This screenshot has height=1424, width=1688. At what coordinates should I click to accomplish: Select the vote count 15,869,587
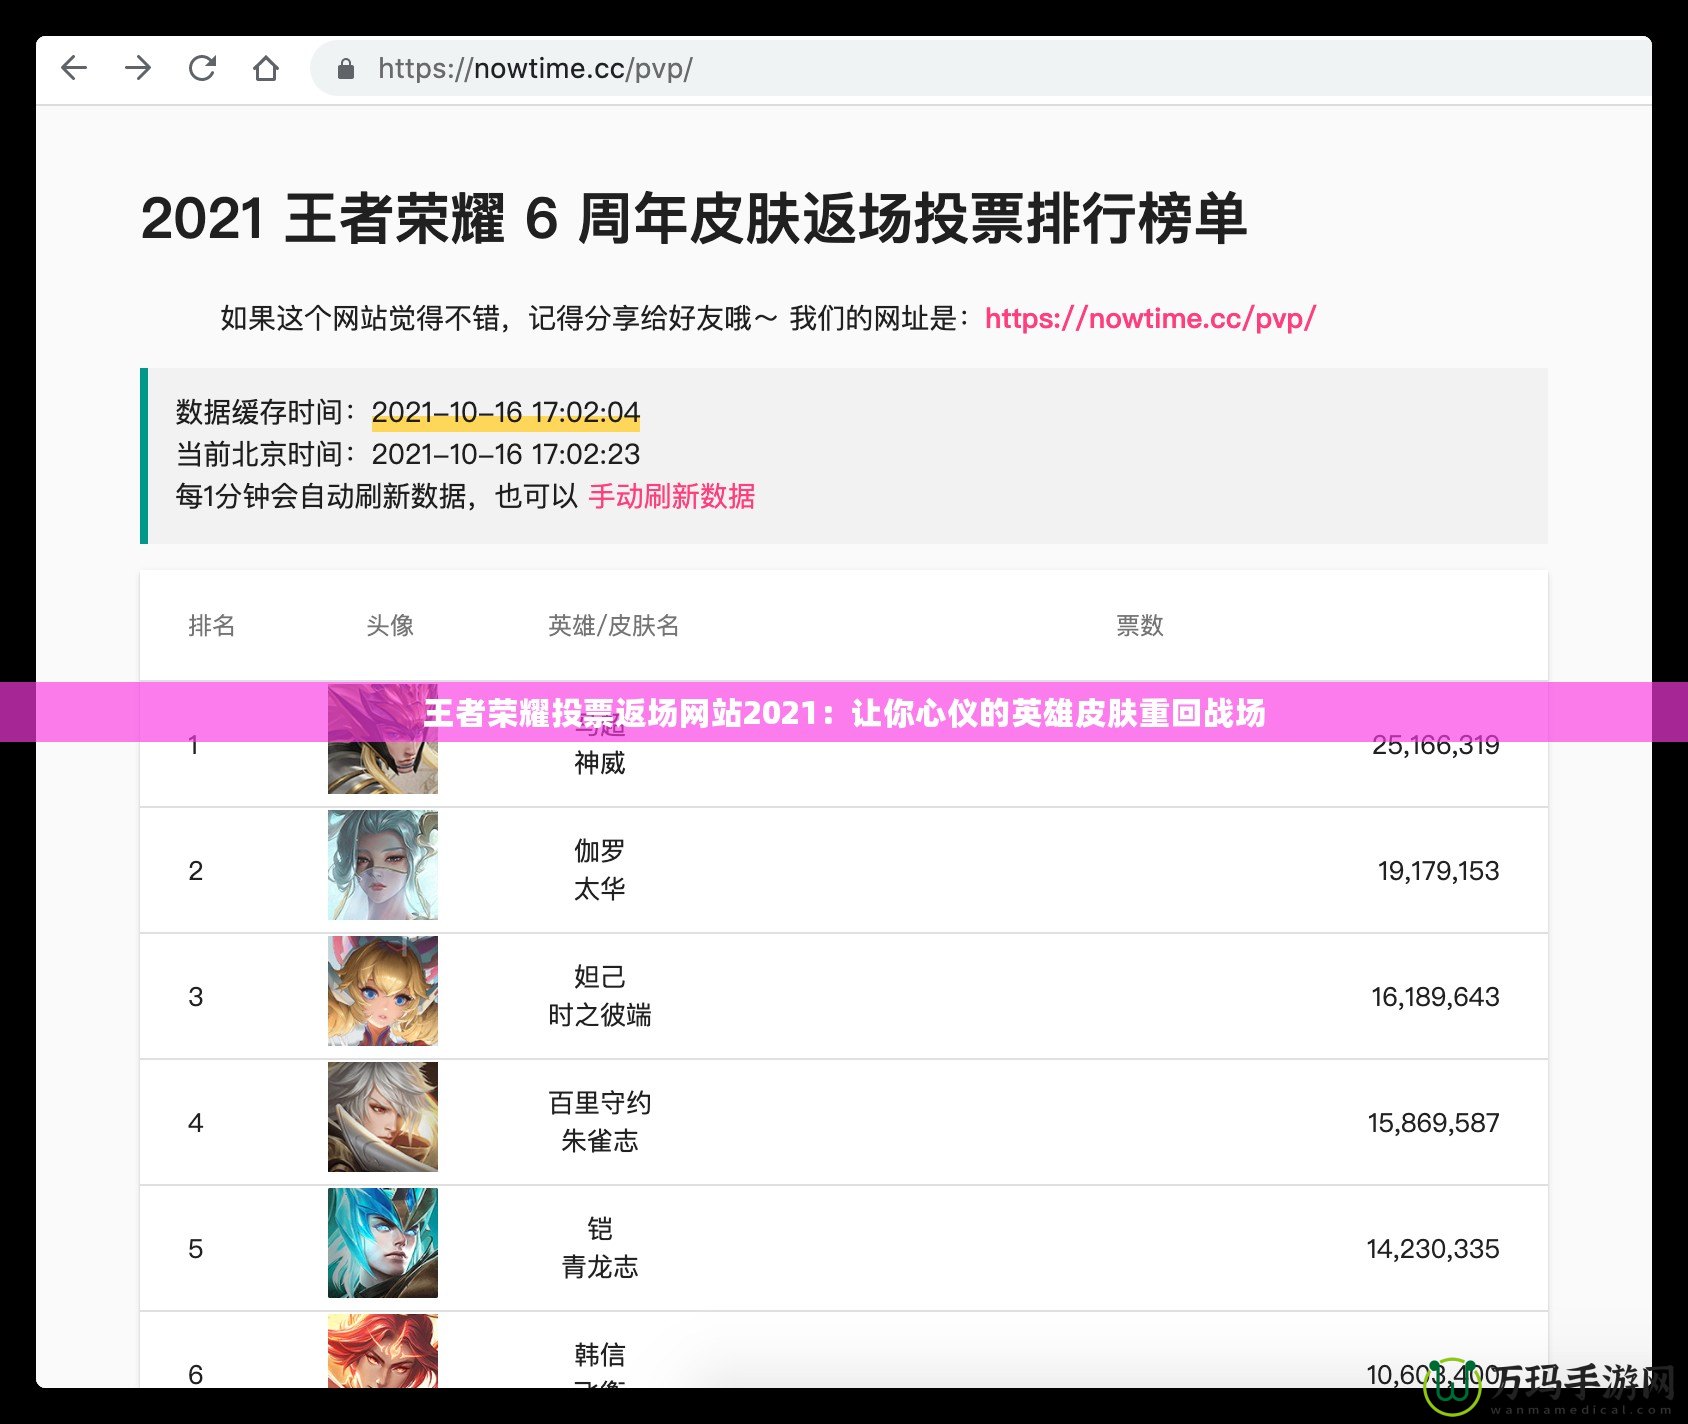1434,1123
